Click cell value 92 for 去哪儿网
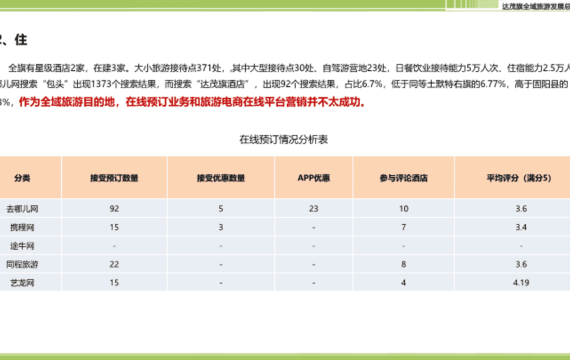Viewport: 570px width, 360px height. [114, 209]
